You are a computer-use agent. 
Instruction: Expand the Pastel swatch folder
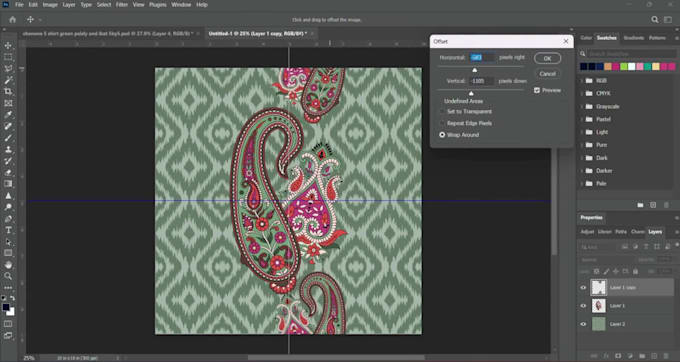point(582,119)
